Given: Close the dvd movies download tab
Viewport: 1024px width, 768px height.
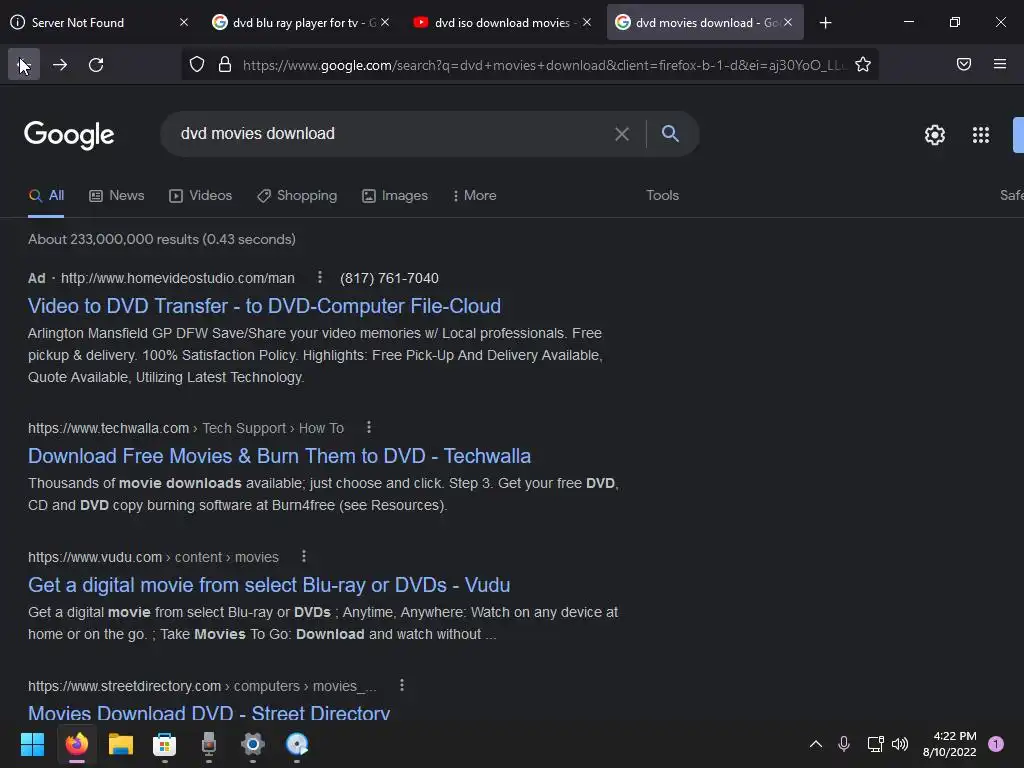Looking at the screenshot, I should pyautogui.click(x=788, y=23).
